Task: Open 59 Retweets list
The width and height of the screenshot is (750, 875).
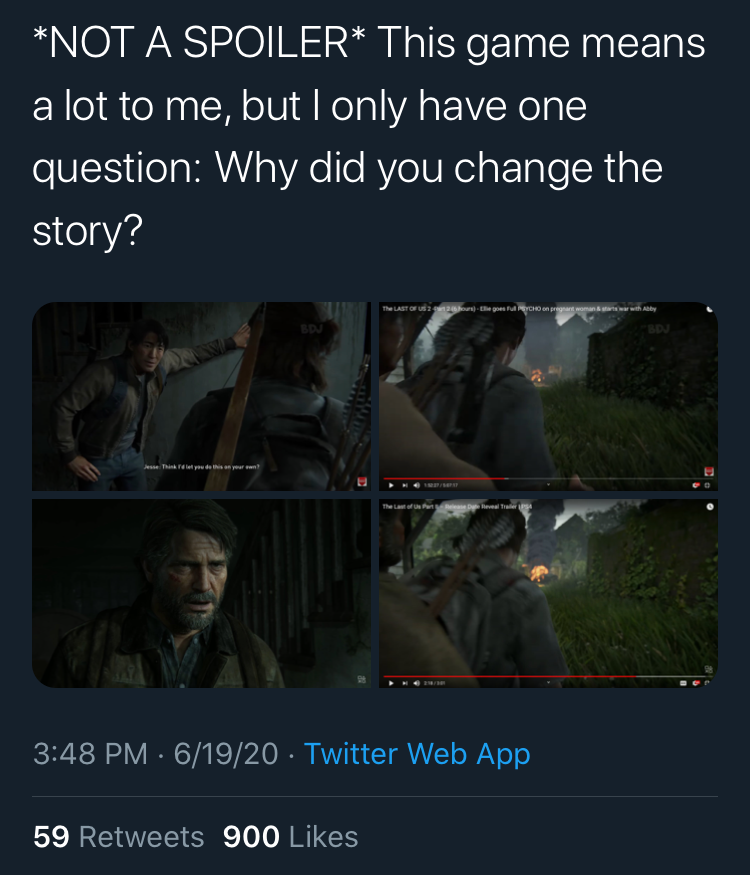Action: click(x=118, y=836)
